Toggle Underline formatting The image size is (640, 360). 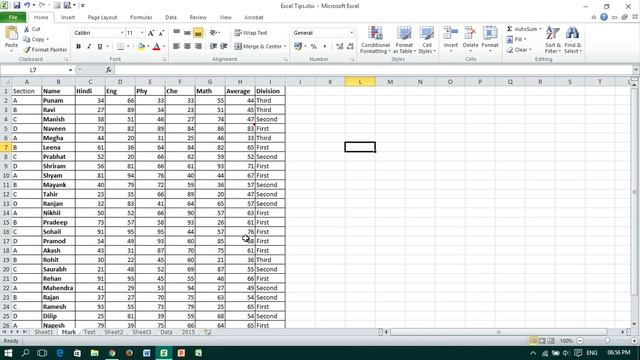(x=100, y=47)
